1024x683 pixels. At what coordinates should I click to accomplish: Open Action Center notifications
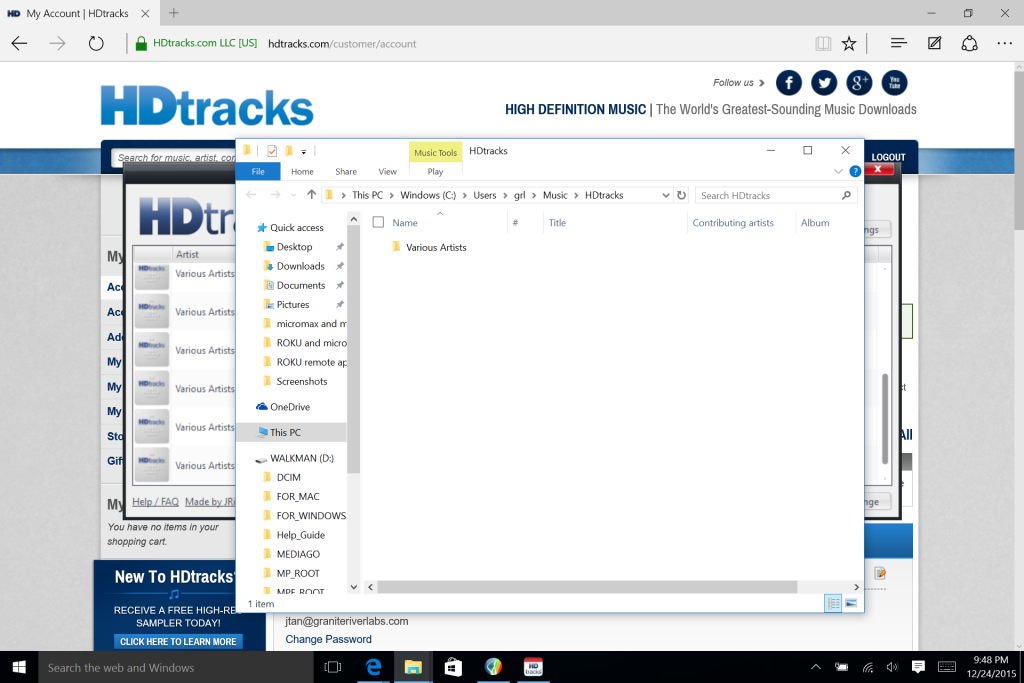(918, 667)
